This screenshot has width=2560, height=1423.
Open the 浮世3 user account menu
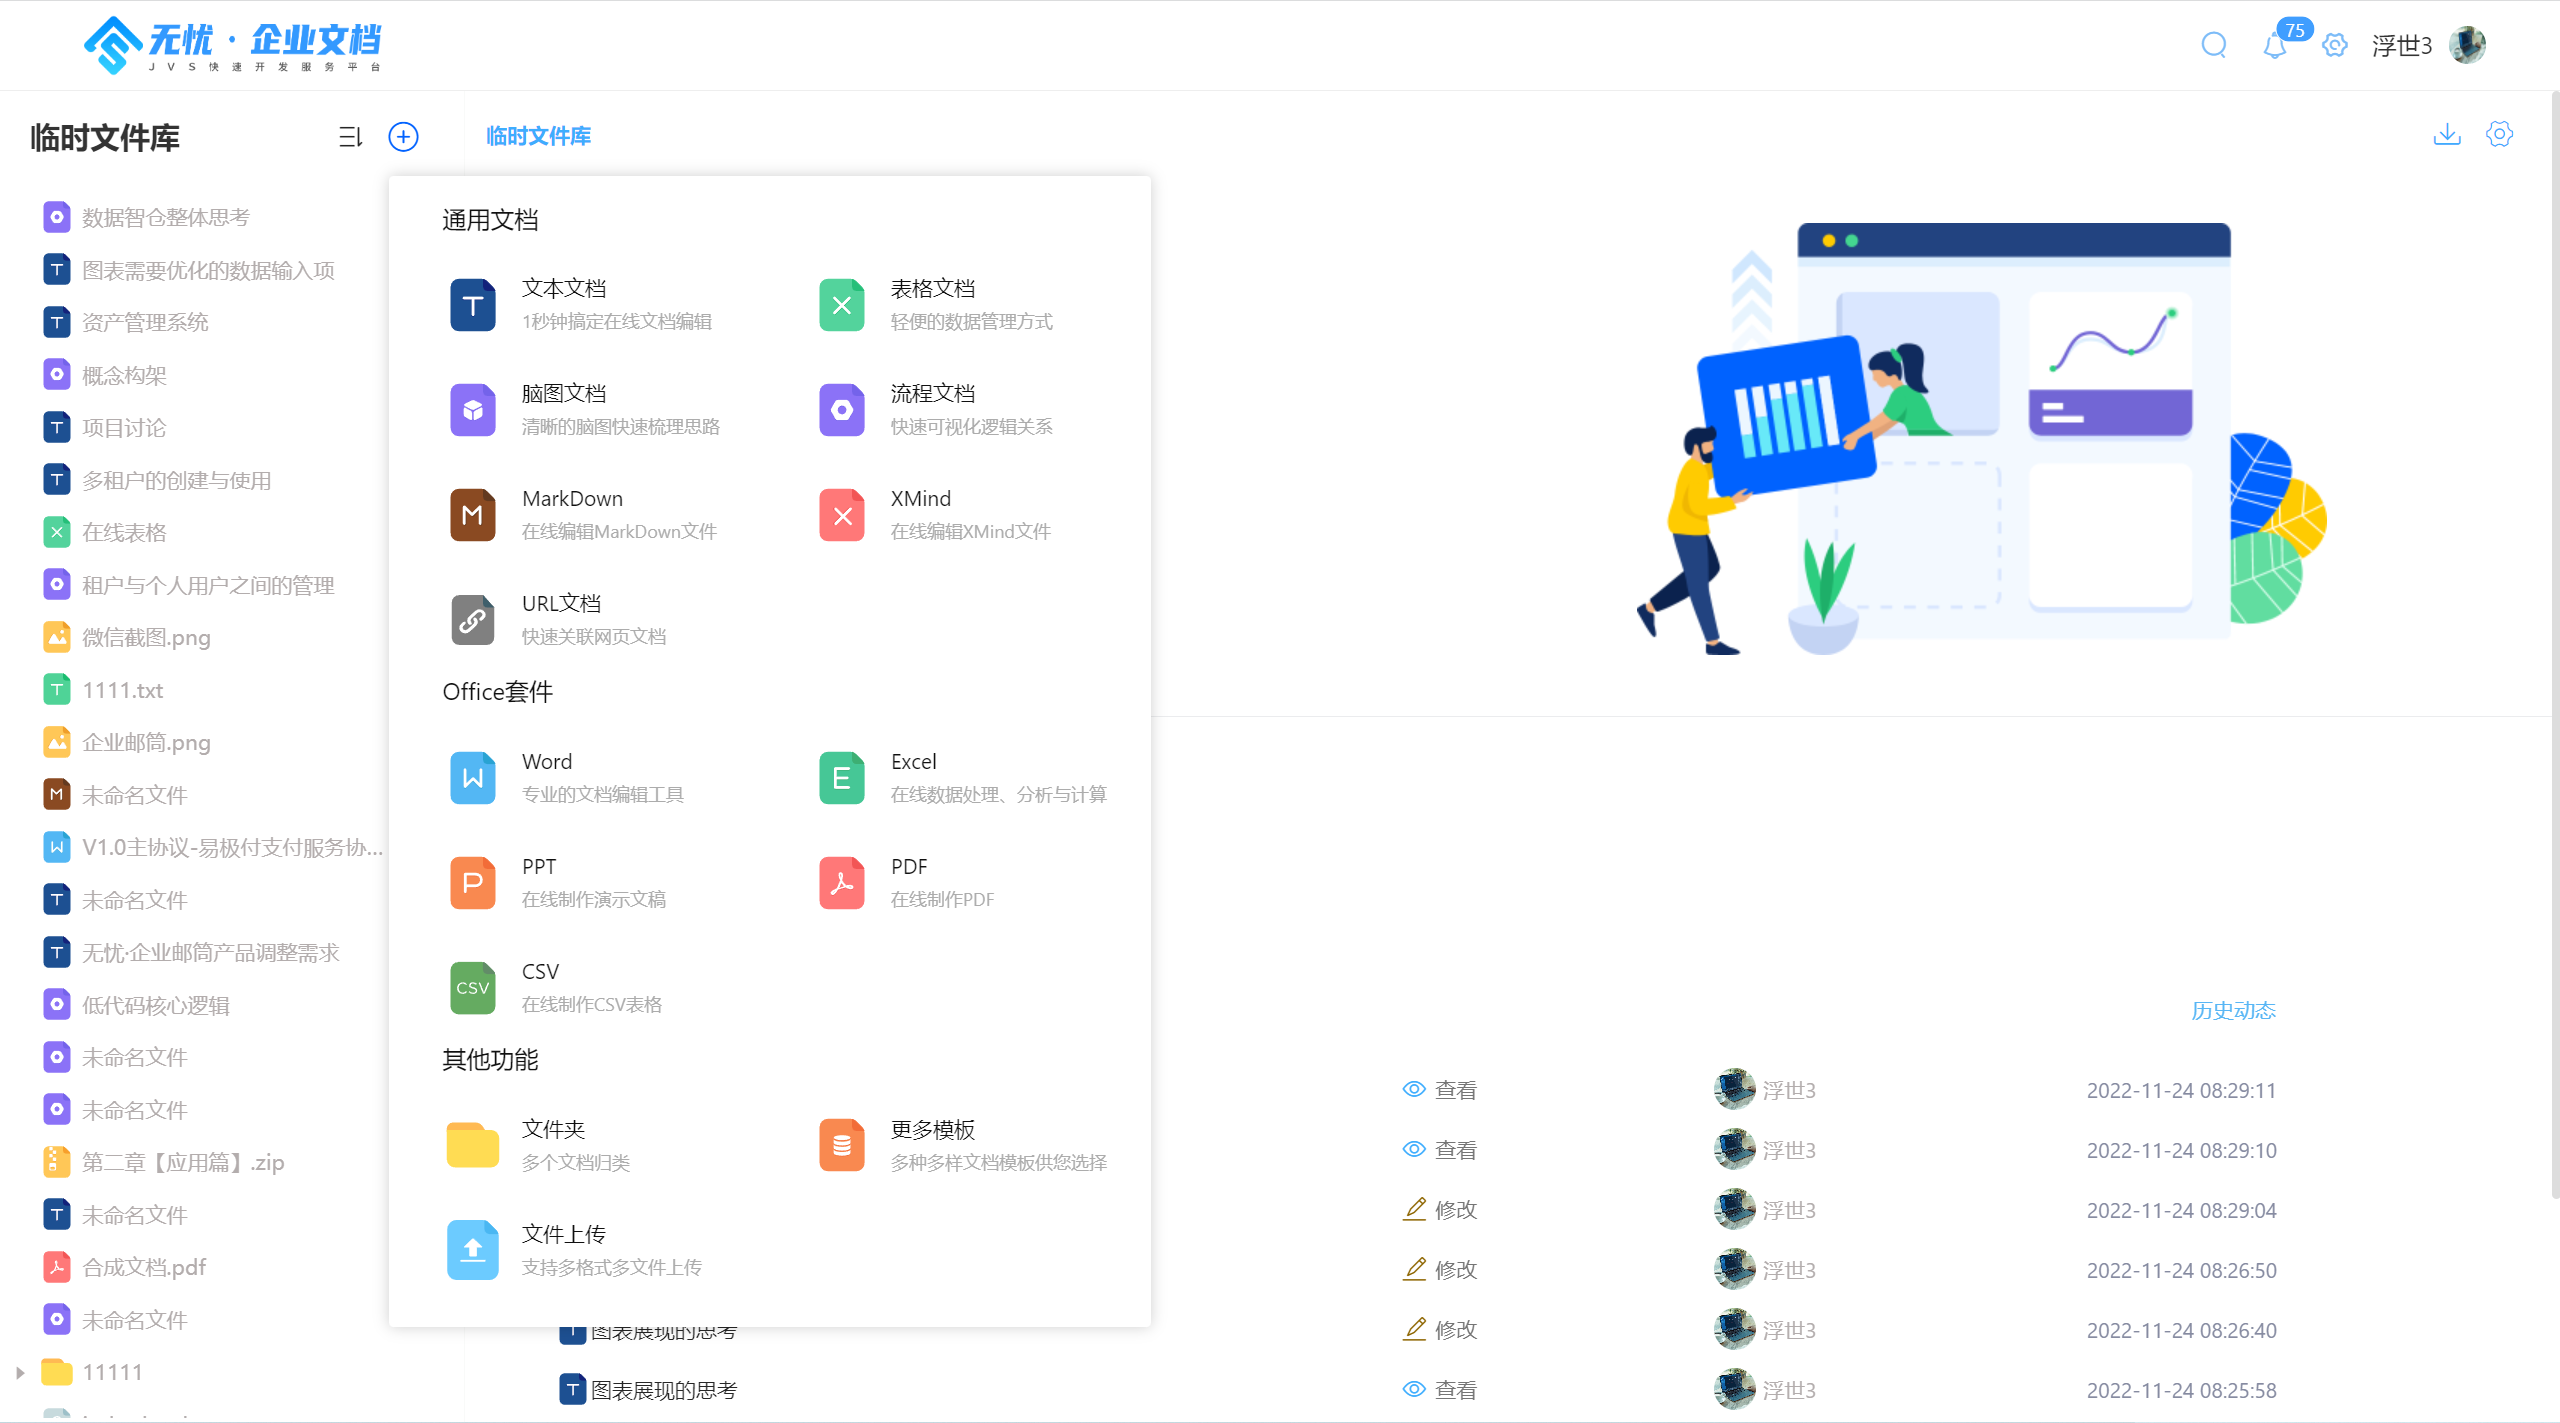pos(2401,46)
